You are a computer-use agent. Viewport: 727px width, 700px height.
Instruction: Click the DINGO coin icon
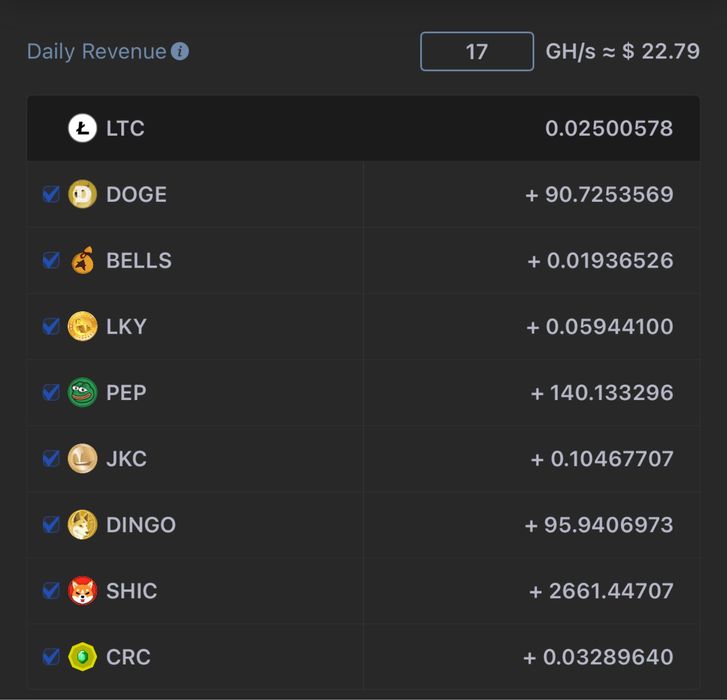click(82, 524)
